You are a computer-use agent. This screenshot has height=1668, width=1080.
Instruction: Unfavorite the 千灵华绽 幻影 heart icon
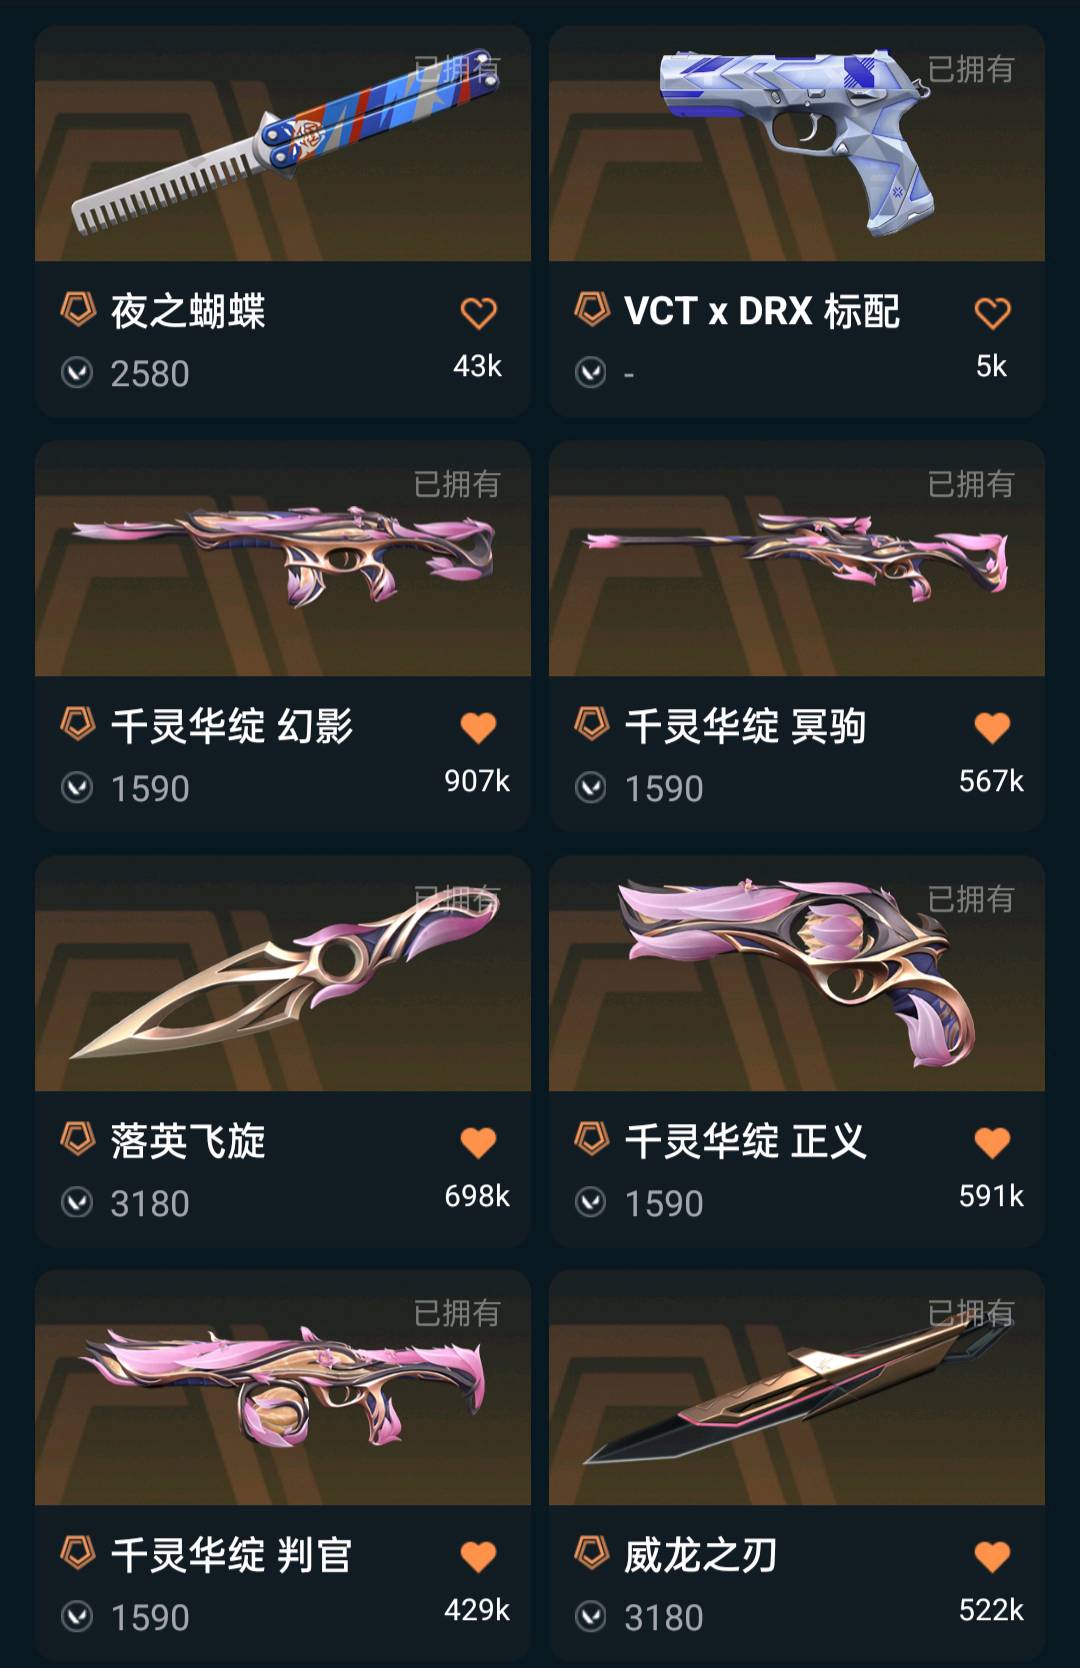tap(478, 727)
